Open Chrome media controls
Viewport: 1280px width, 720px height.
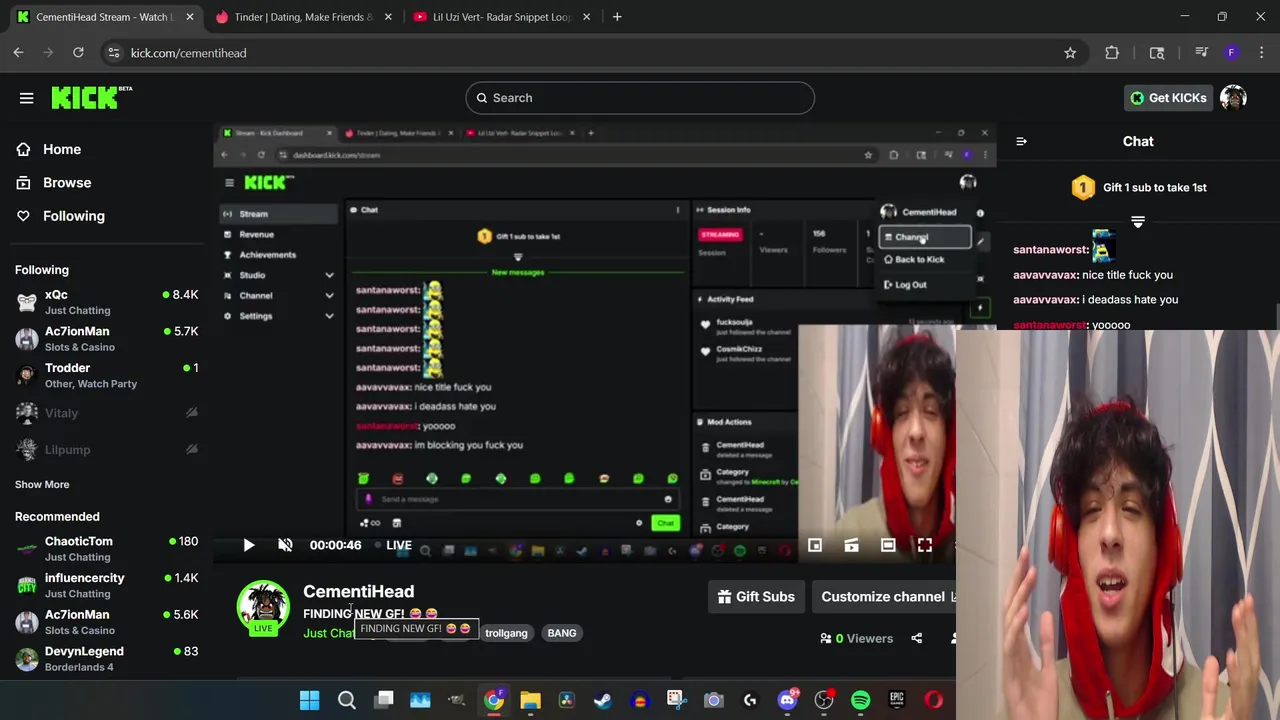click(1201, 53)
